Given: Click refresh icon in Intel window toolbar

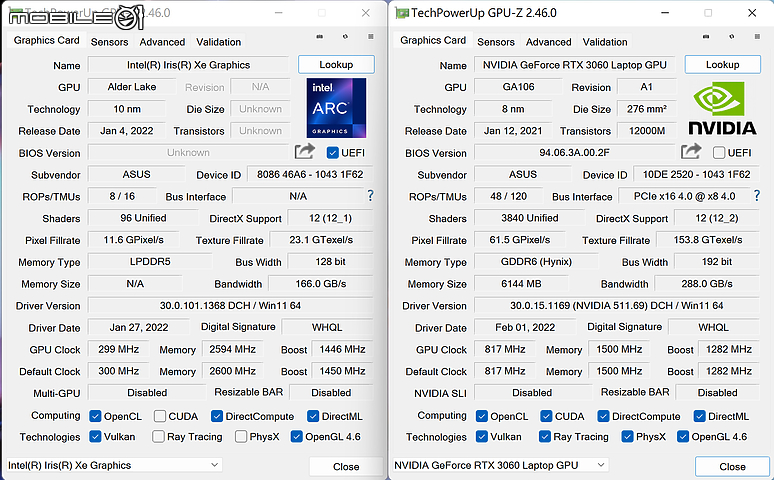Looking at the screenshot, I should click(x=345, y=37).
